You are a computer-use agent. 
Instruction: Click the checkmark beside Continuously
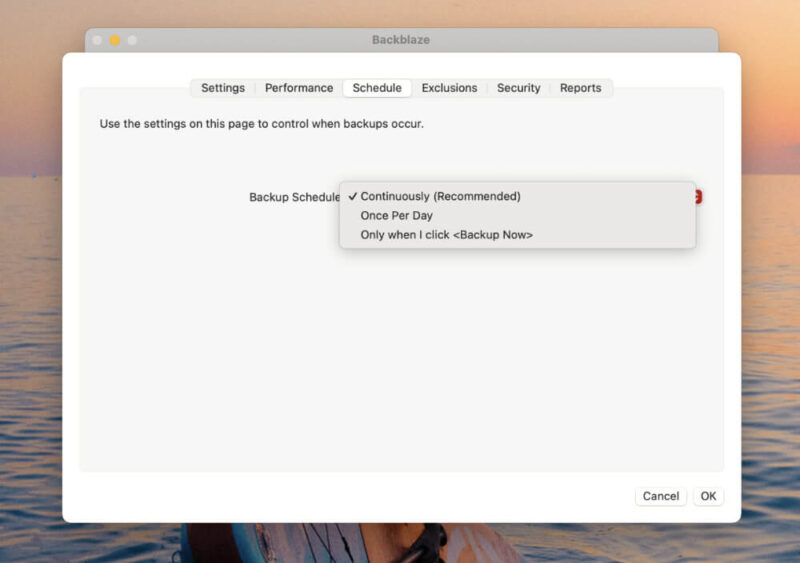pos(353,196)
